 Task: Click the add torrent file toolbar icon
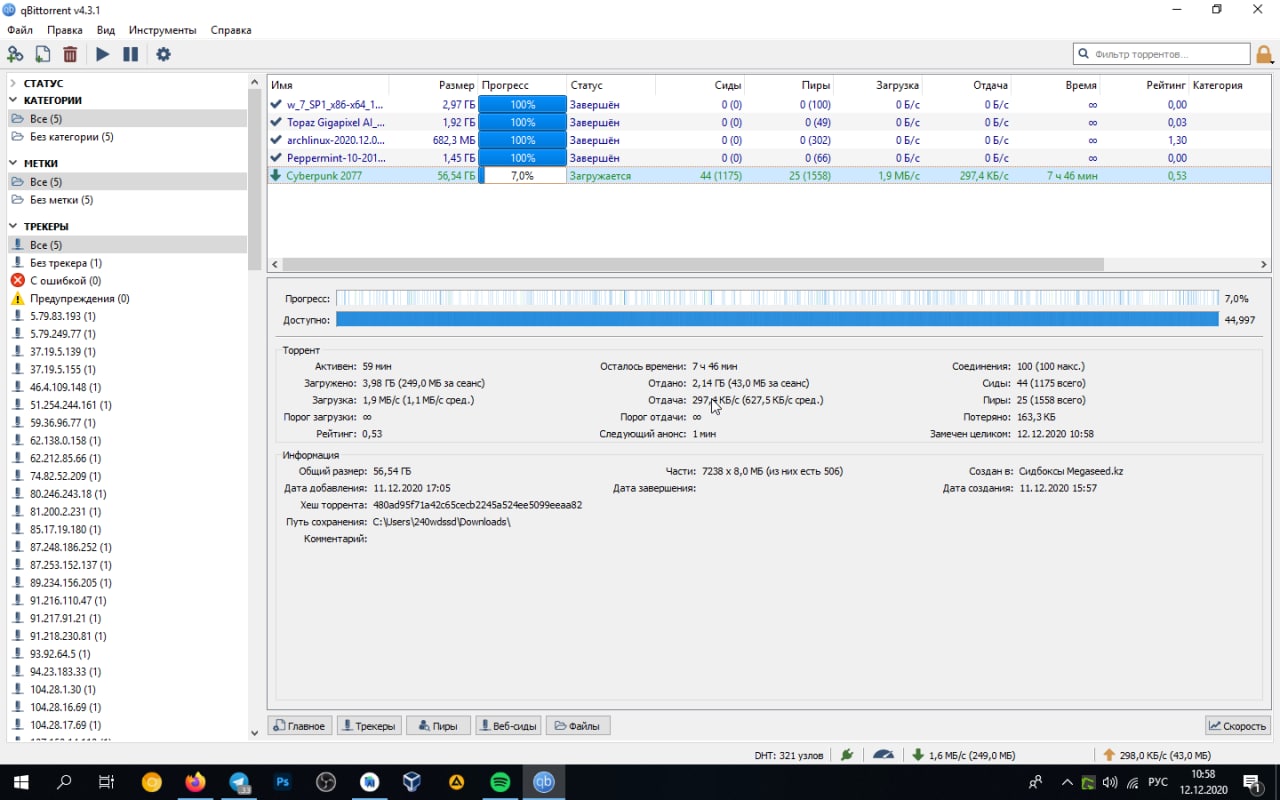[x=43, y=55]
